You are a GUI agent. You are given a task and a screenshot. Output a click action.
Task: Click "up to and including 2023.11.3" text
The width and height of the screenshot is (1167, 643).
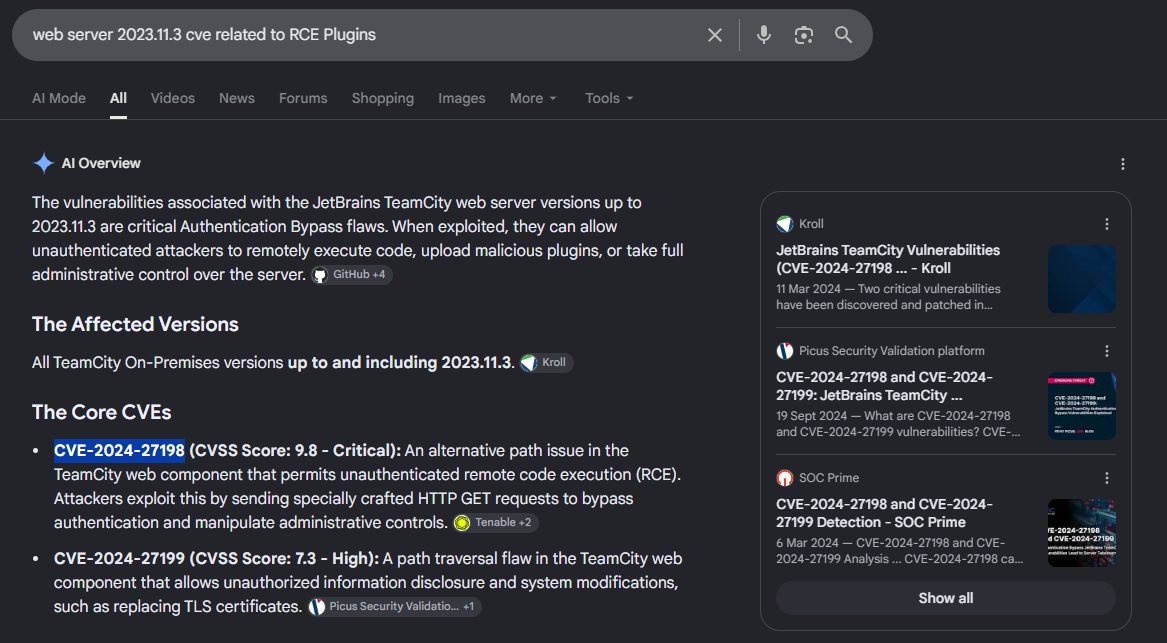(399, 362)
